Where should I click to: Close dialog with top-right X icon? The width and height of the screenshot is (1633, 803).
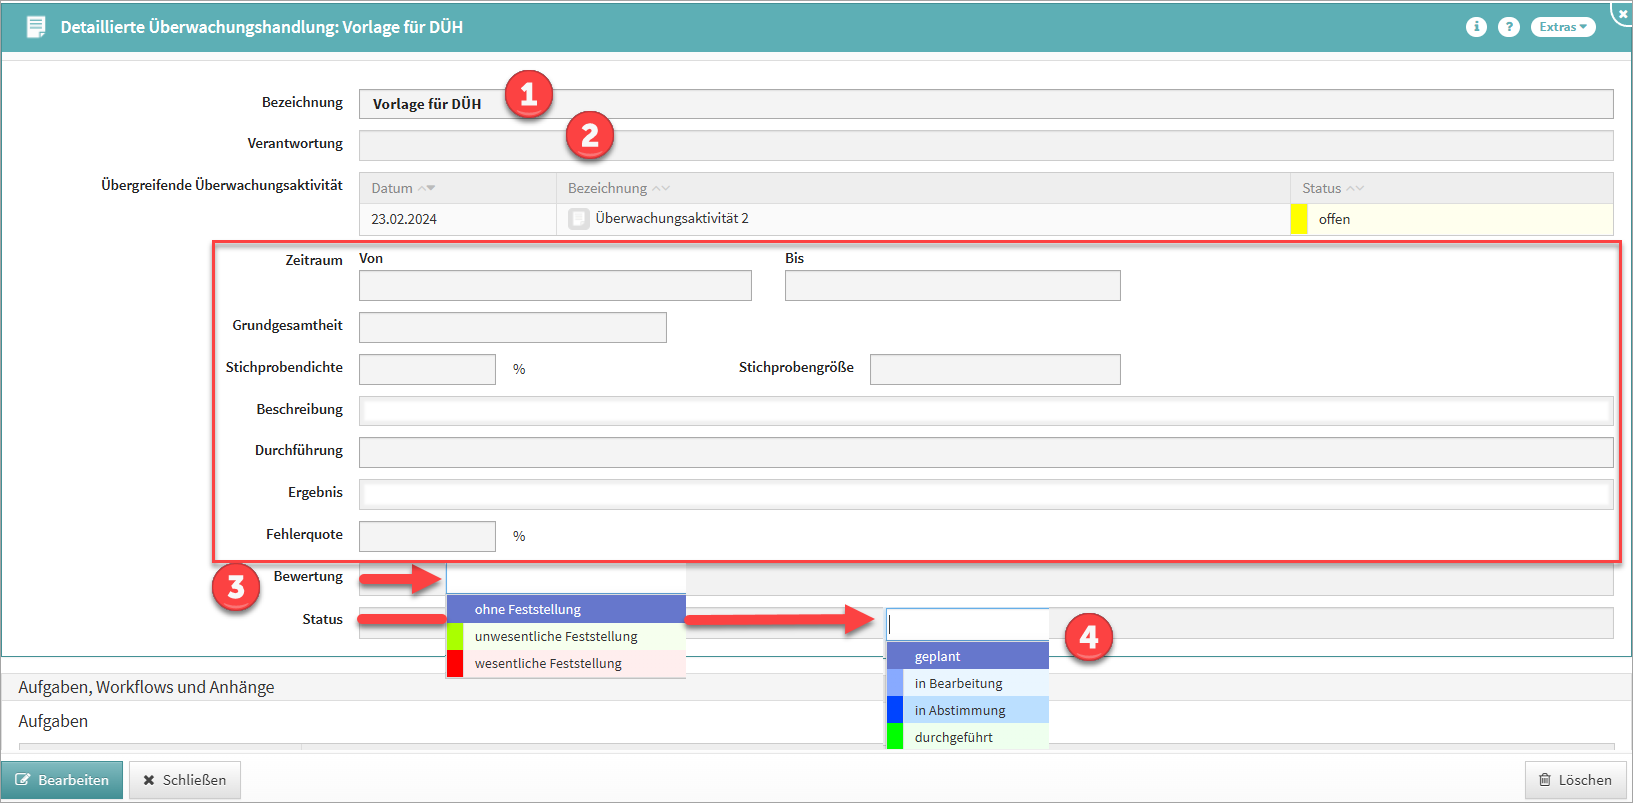(x=1622, y=13)
